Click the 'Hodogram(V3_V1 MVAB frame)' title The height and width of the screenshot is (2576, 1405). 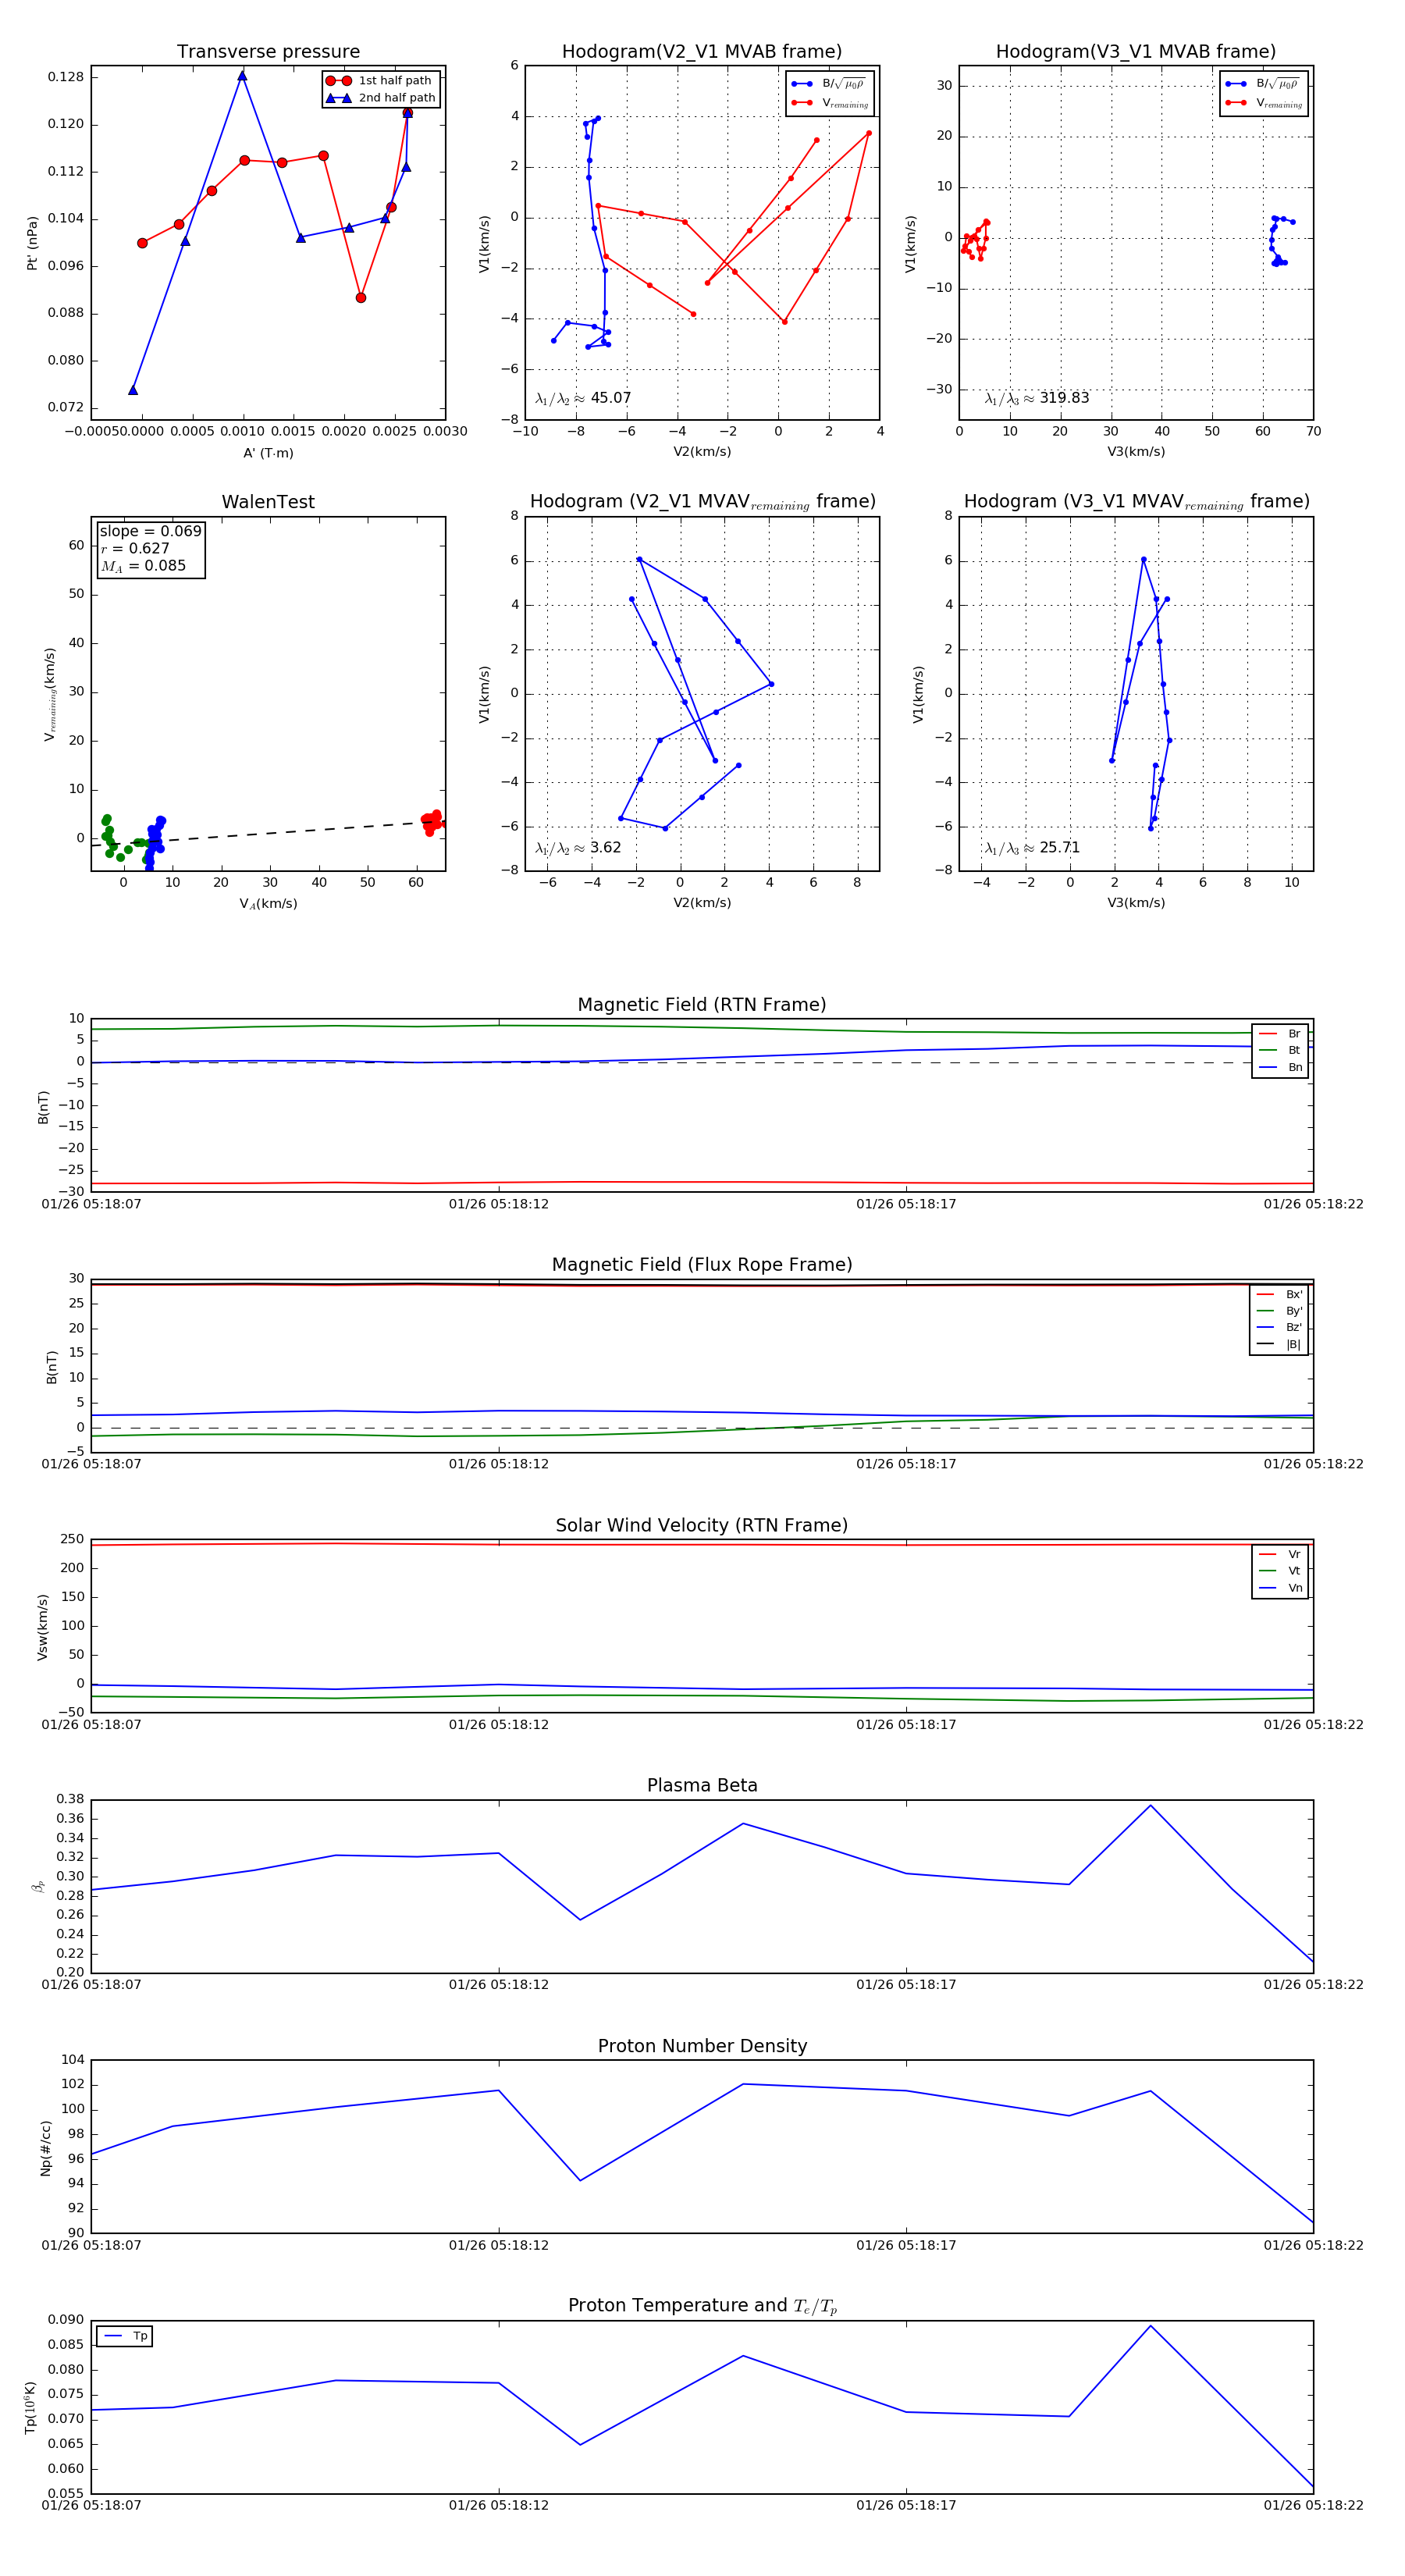point(1136,52)
